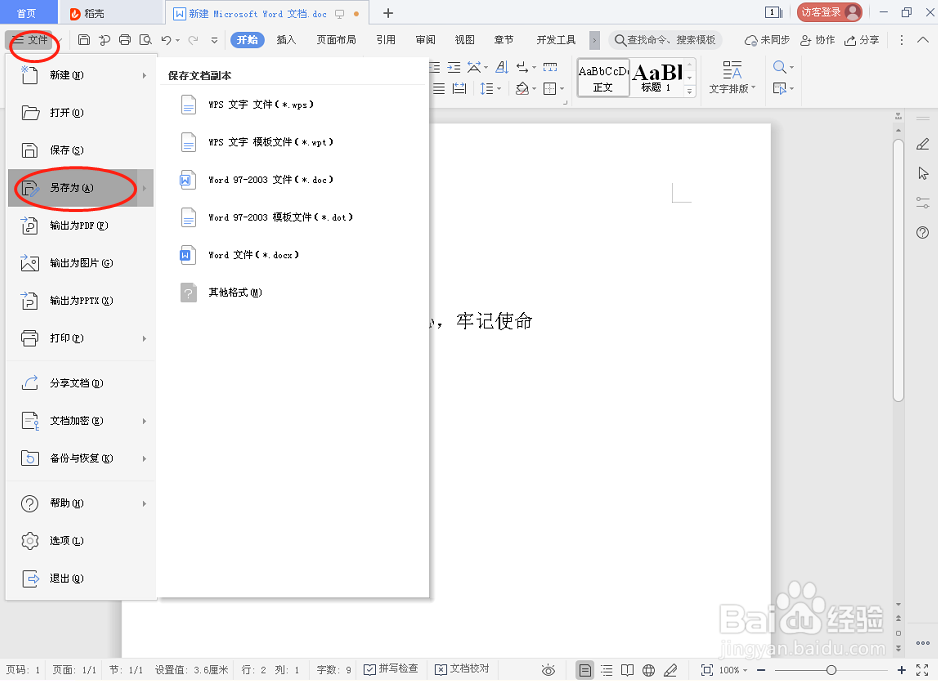Choose Word 97-2003 模板文件 (*.dot) format
This screenshot has width=938, height=681.
[293, 217]
